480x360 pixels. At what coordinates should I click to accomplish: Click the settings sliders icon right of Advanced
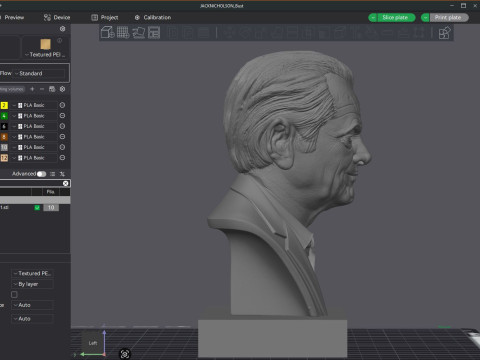62,174
